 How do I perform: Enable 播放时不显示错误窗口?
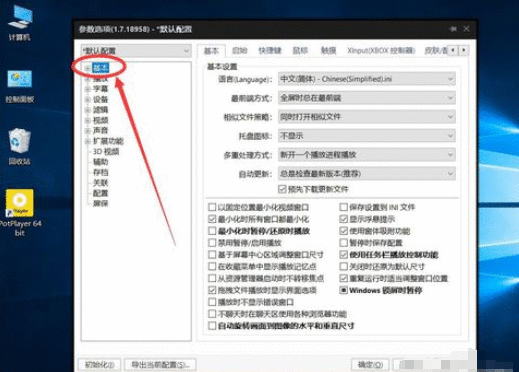[212, 302]
